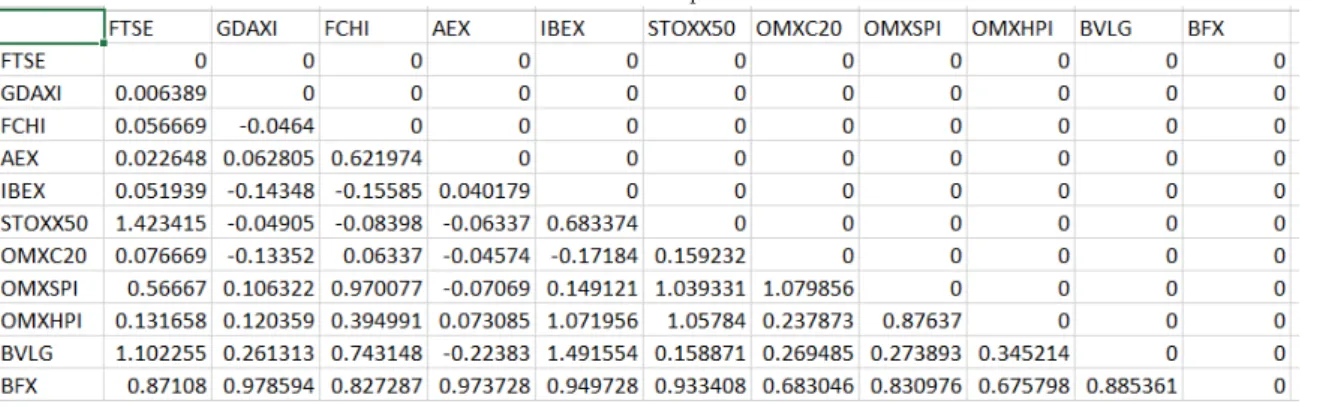Click cell with value 0.978594
The height and width of the screenshot is (407, 1326).
pos(266,385)
